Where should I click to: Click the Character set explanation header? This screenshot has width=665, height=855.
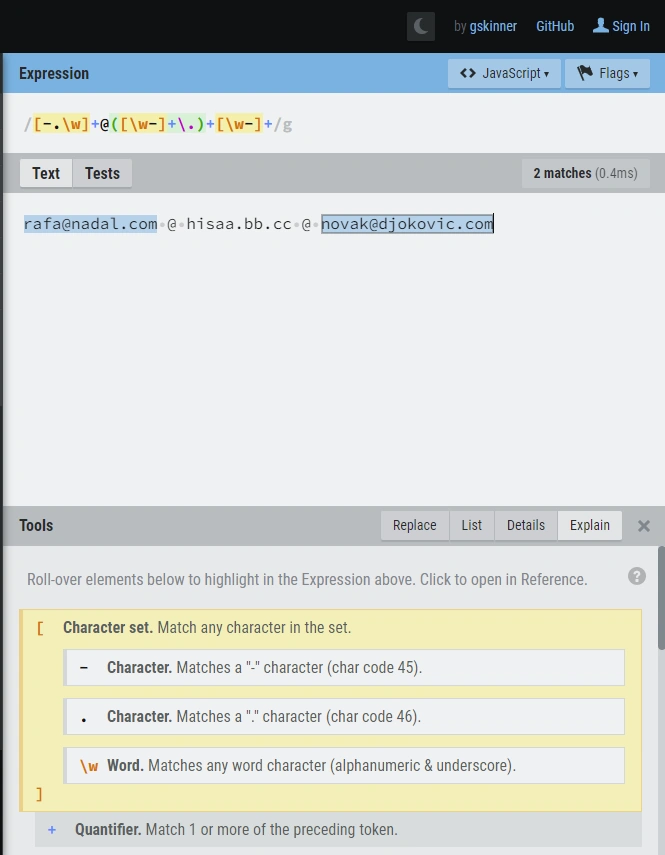pyautogui.click(x=207, y=628)
